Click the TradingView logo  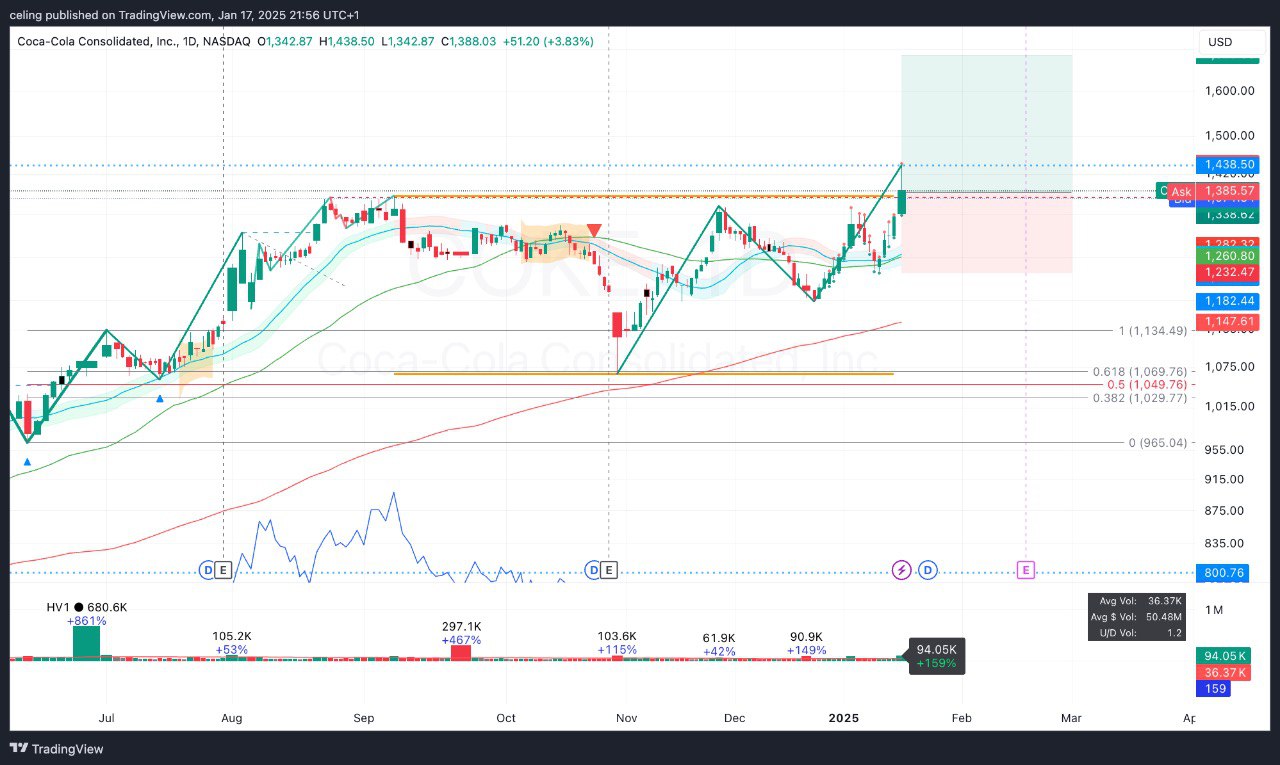[x=57, y=749]
